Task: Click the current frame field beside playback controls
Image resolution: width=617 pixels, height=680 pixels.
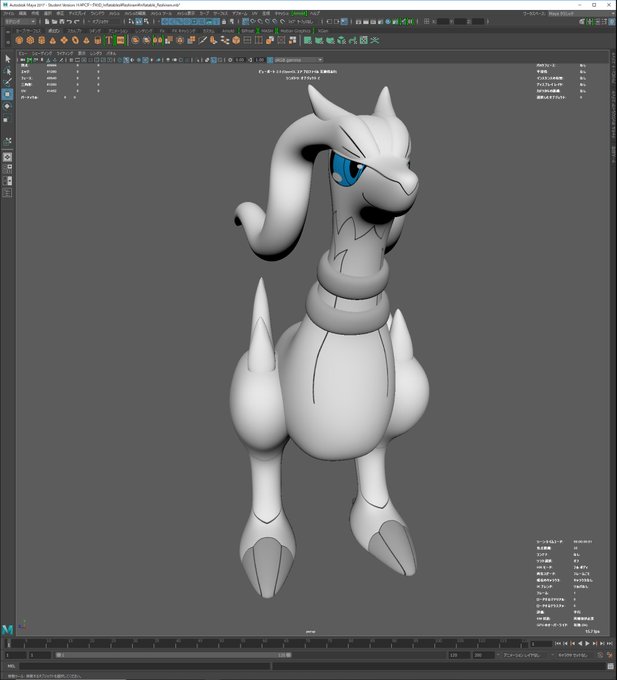Action: point(541,644)
